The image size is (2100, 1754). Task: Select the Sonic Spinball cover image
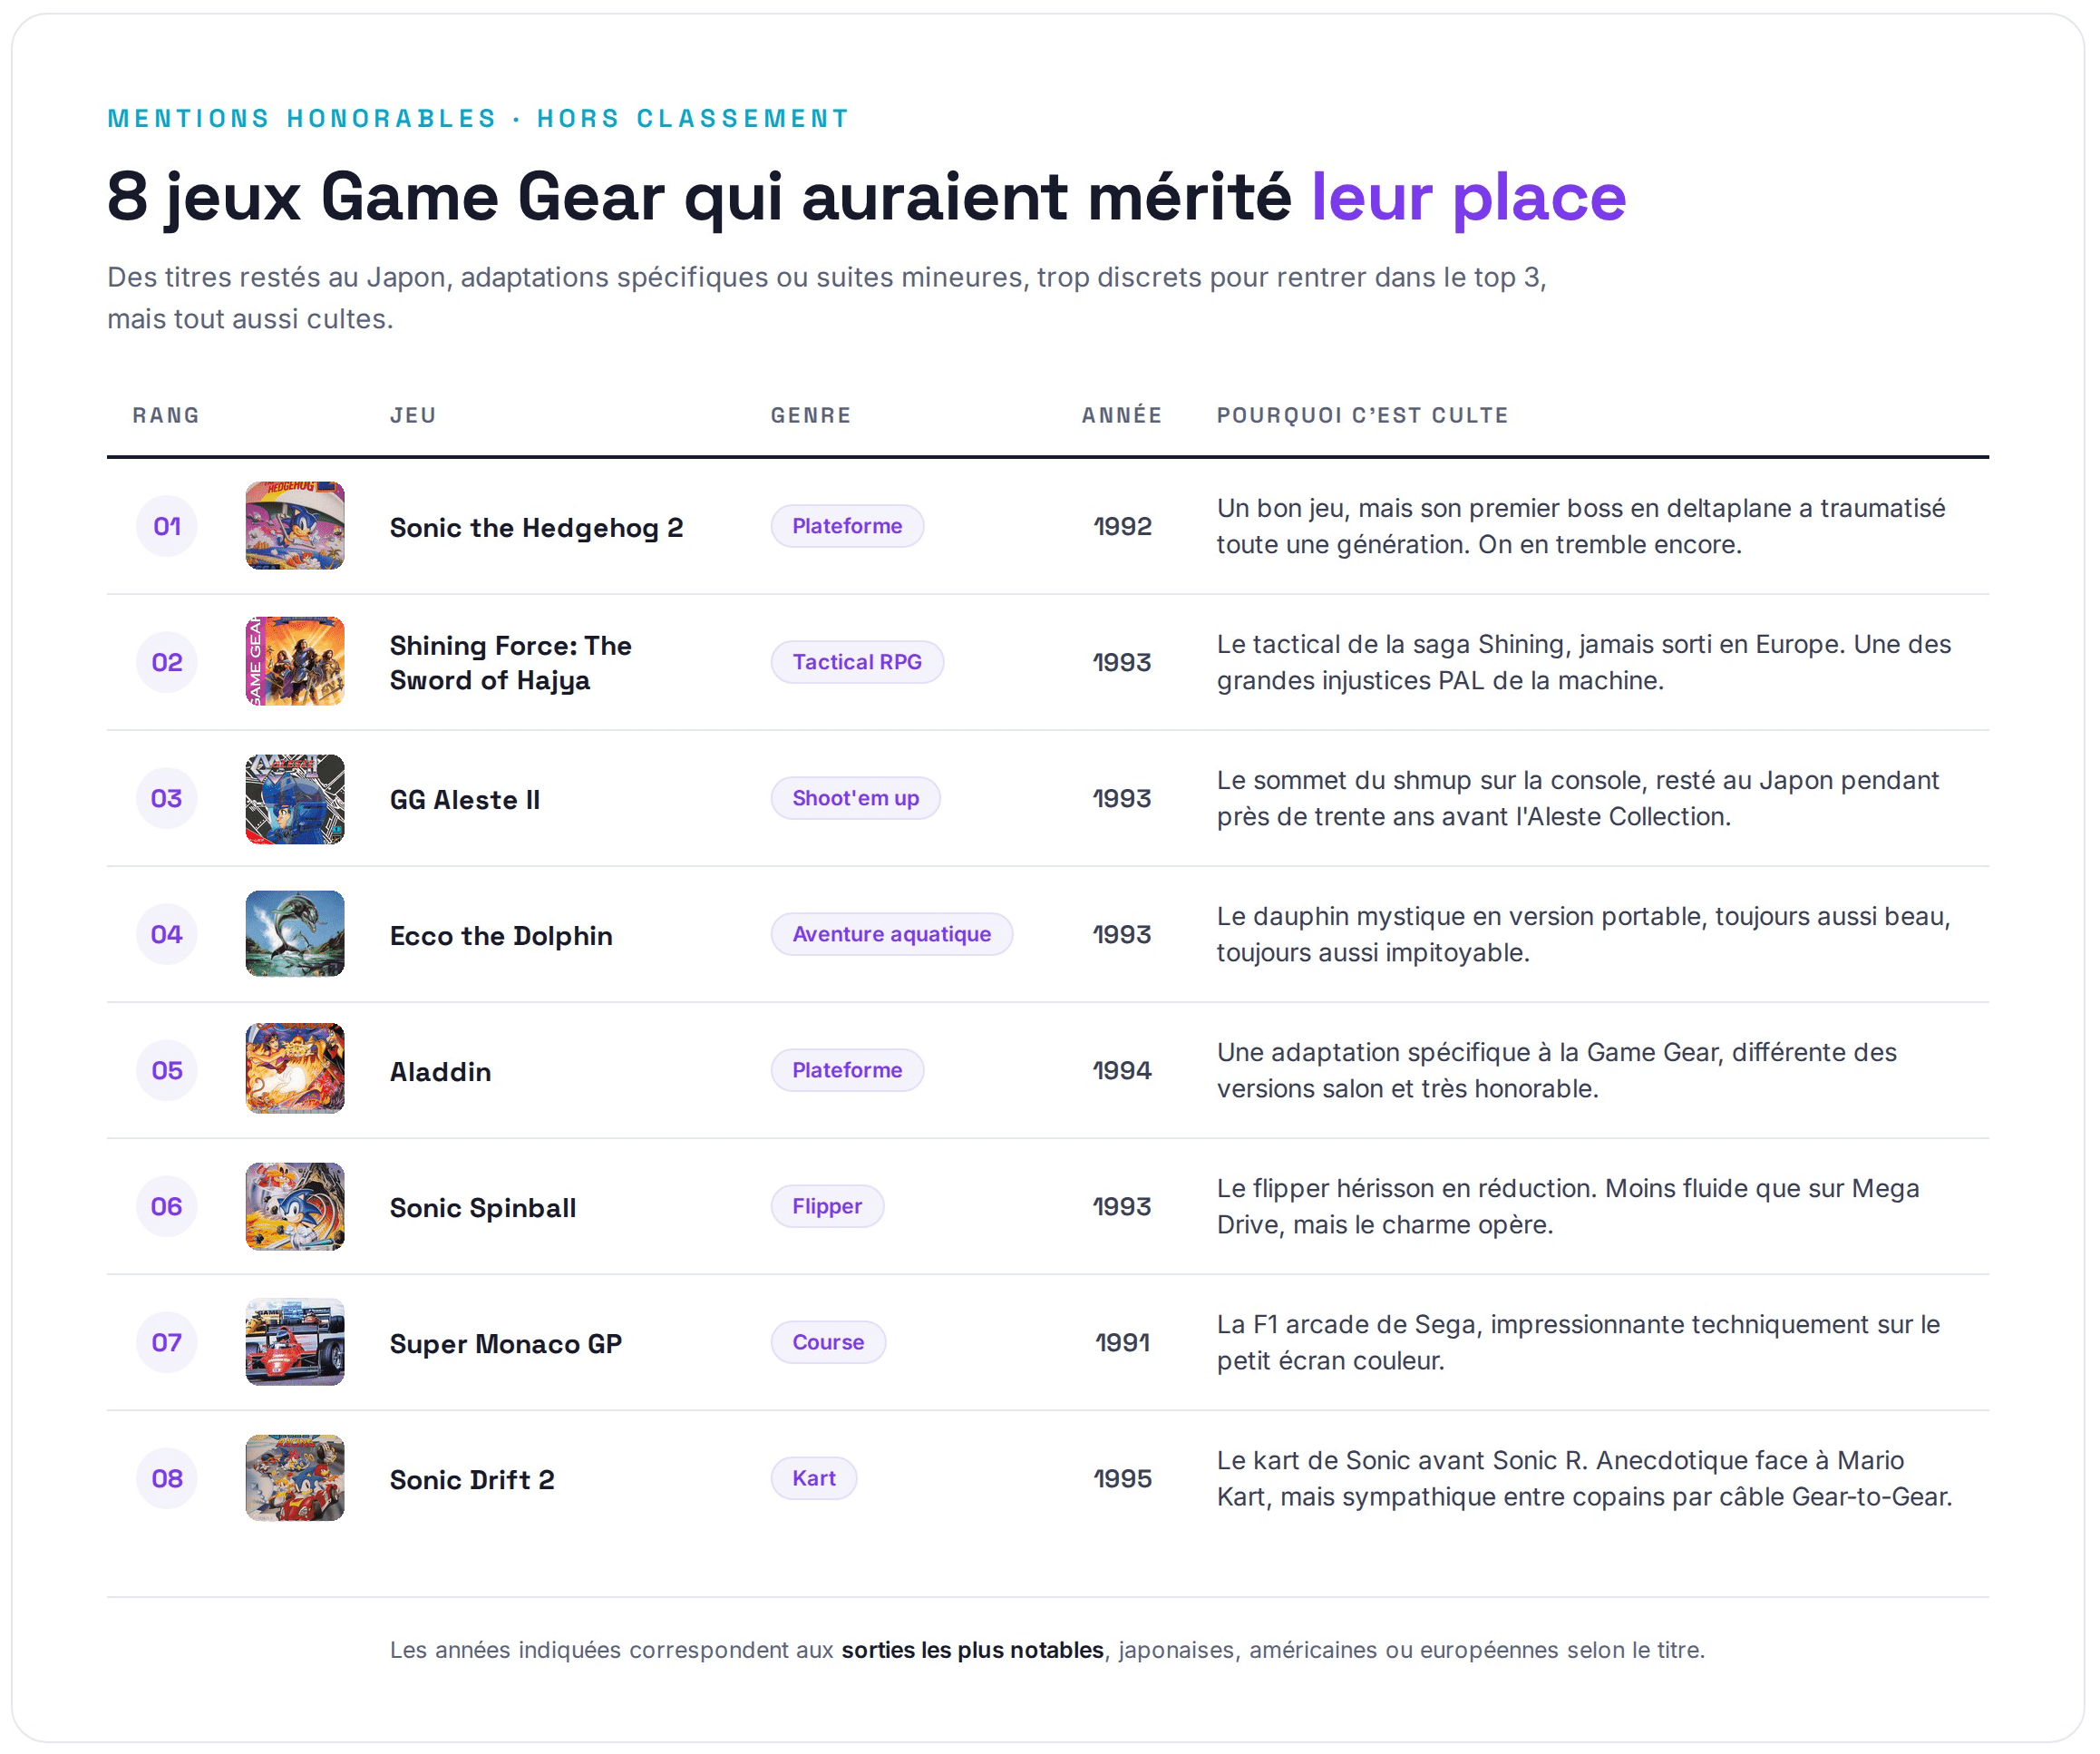(x=295, y=1206)
